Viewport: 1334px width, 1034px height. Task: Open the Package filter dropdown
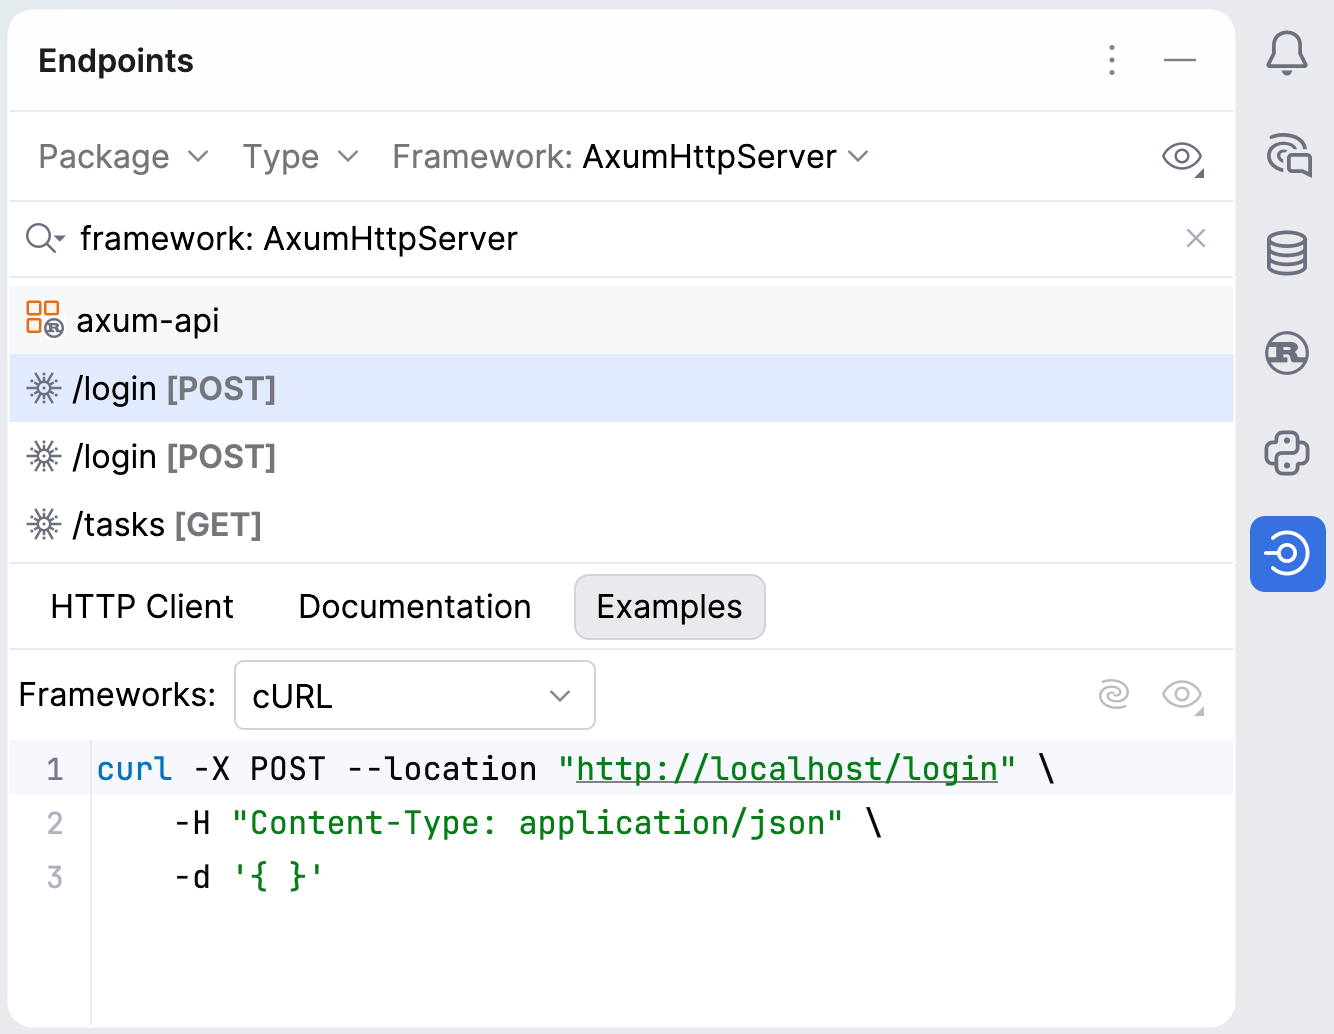point(123,157)
